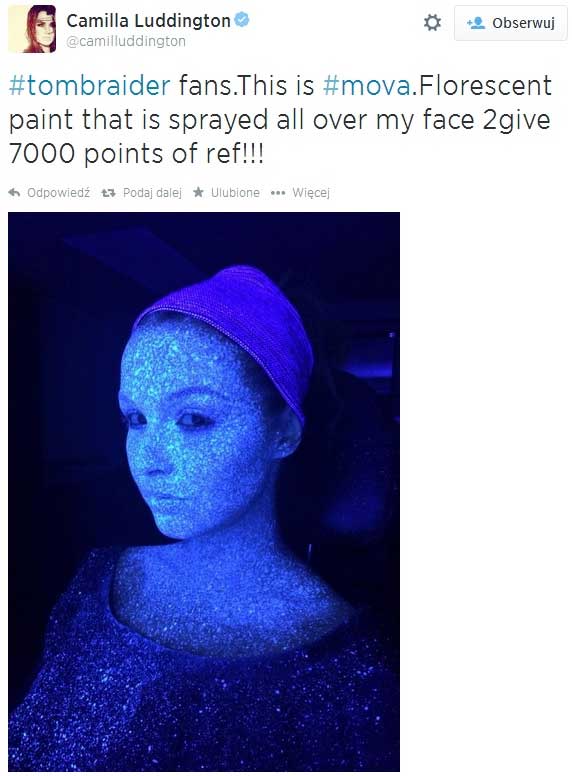Mark tweet as Ulubione

235,193
